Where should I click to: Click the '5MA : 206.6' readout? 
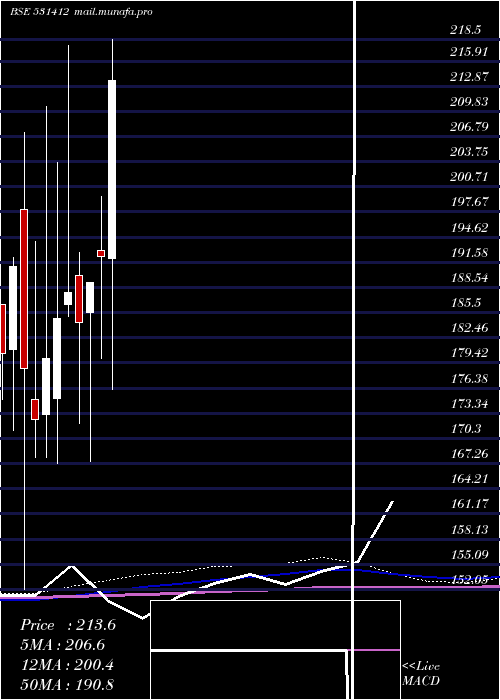pyautogui.click(x=63, y=645)
